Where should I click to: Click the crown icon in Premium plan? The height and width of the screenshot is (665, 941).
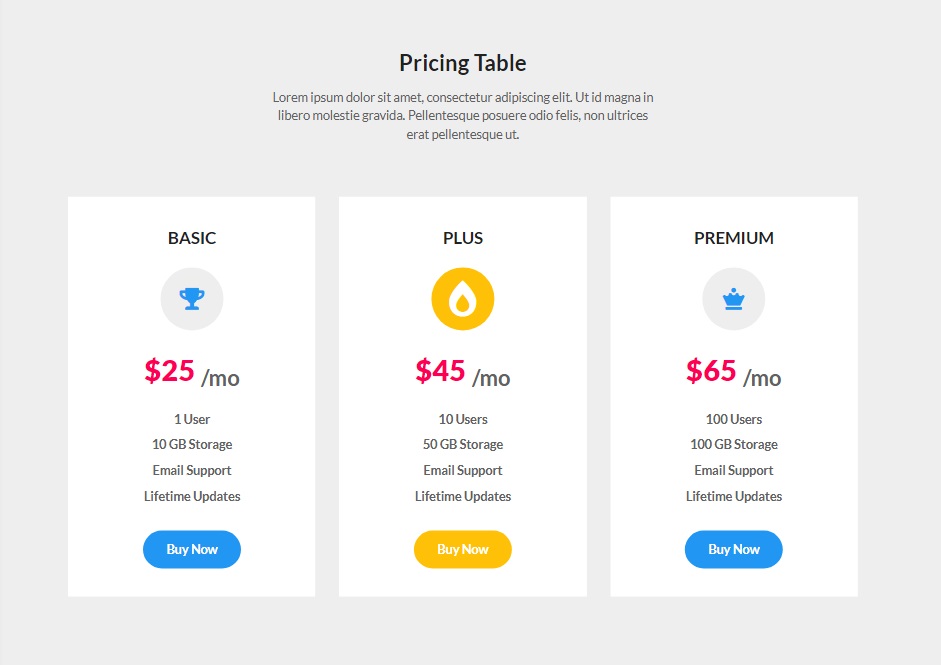[733, 299]
